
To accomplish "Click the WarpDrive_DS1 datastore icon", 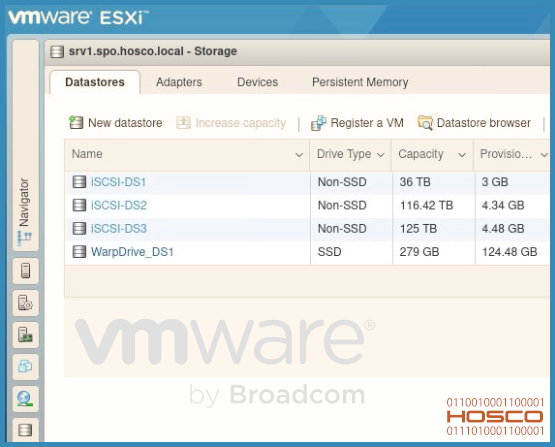I will [79, 252].
